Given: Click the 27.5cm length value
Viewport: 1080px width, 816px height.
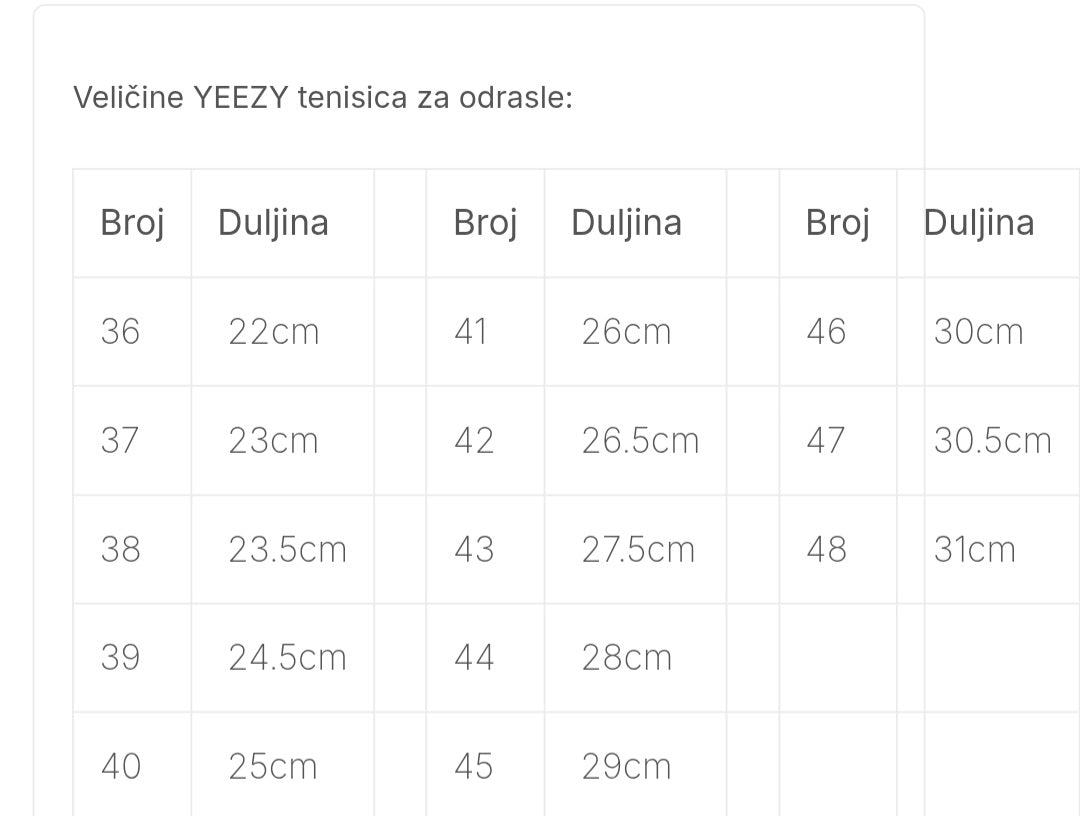Looking at the screenshot, I should (x=638, y=550).
